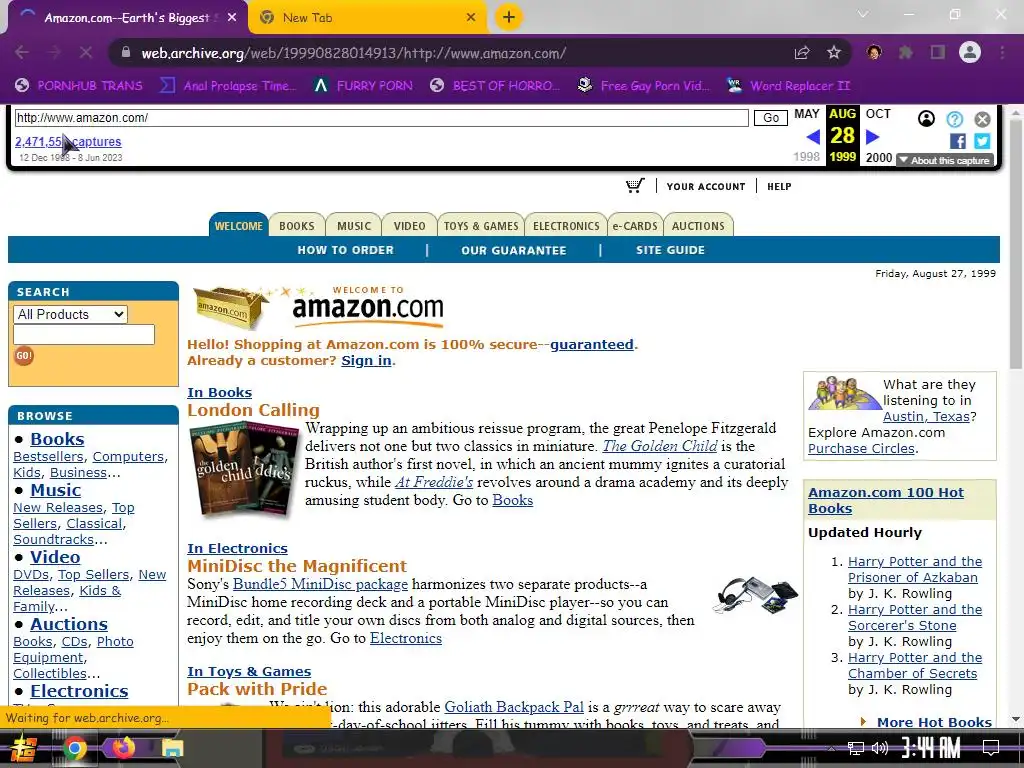
Task: Open a new tab with plus button
Action: click(509, 18)
